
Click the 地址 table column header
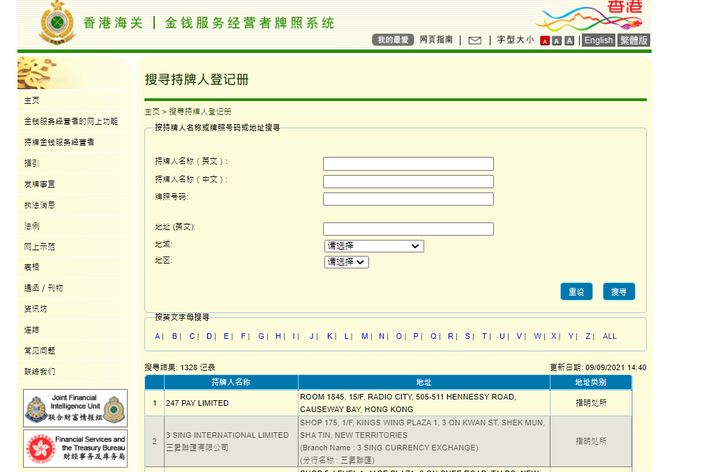coord(424,382)
